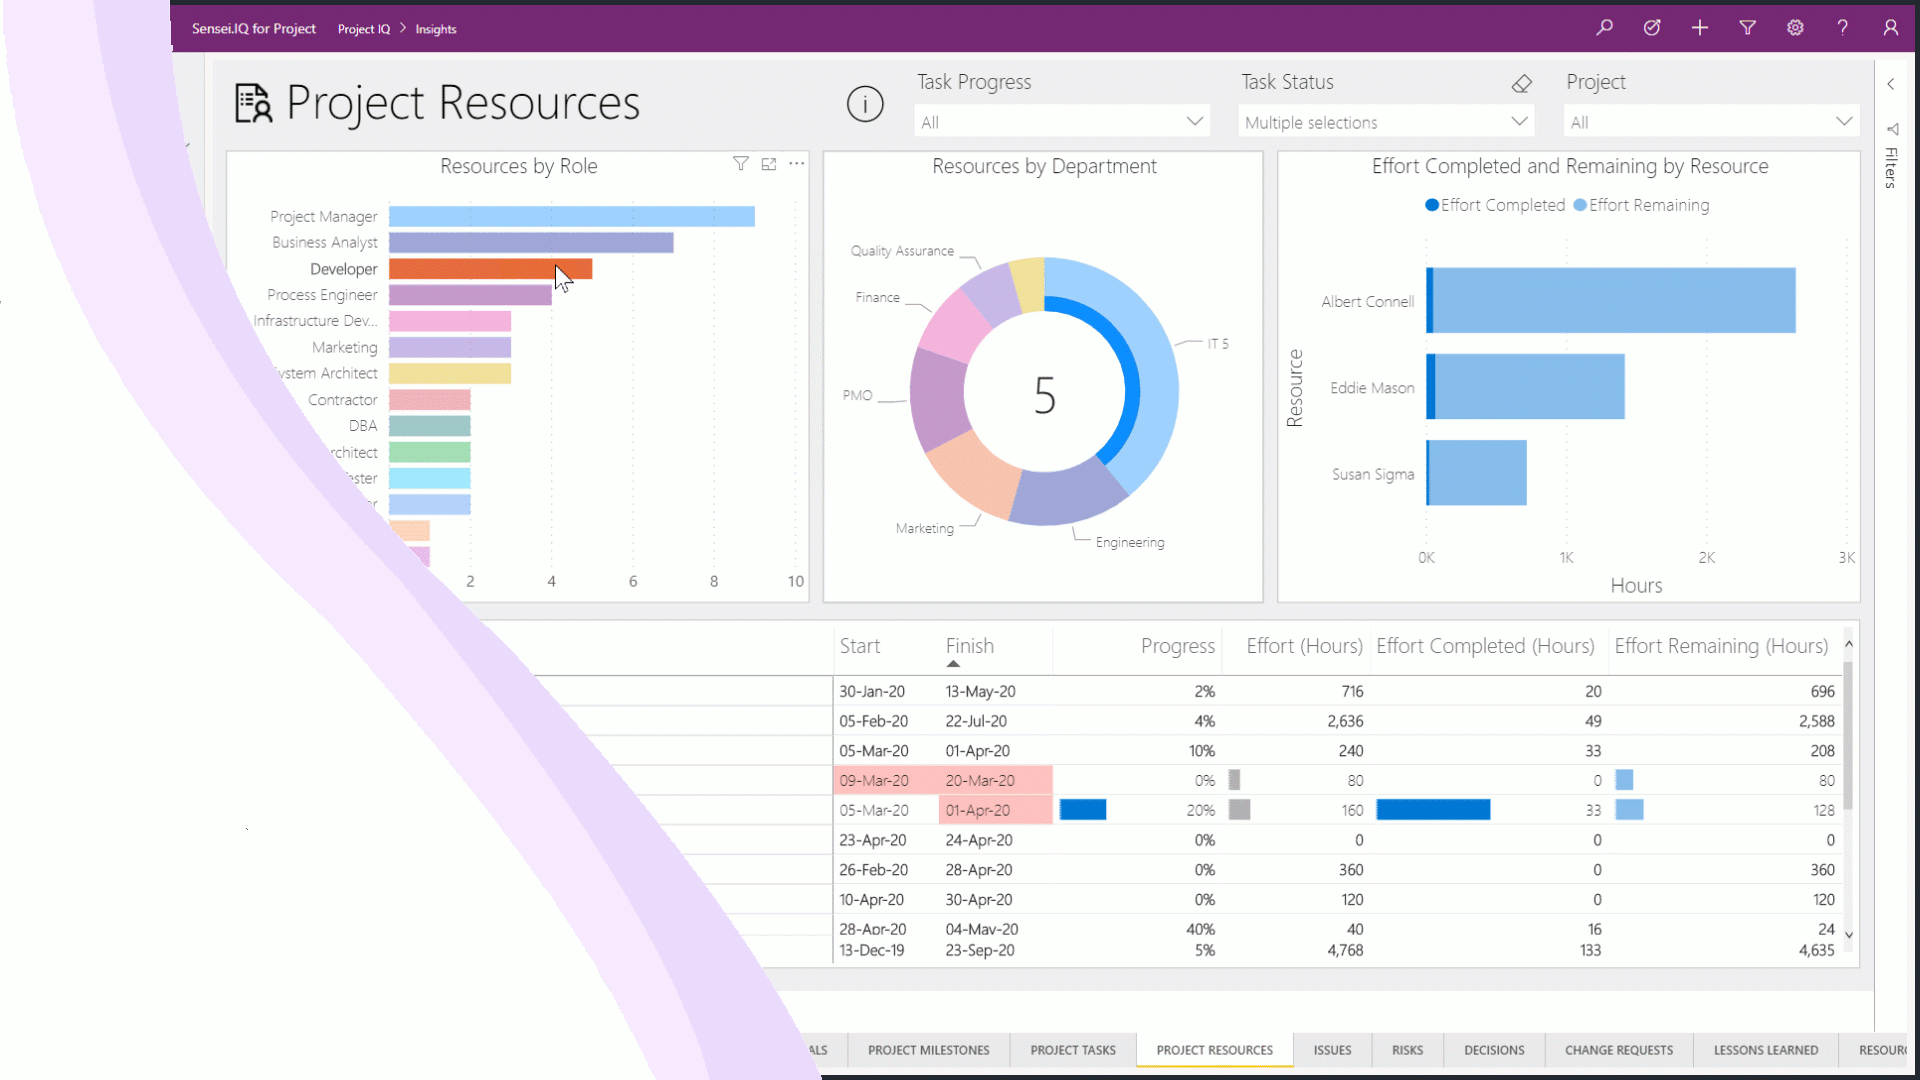Image resolution: width=1920 pixels, height=1080 pixels.
Task: Open the Task Status dropdown
Action: 1386,121
